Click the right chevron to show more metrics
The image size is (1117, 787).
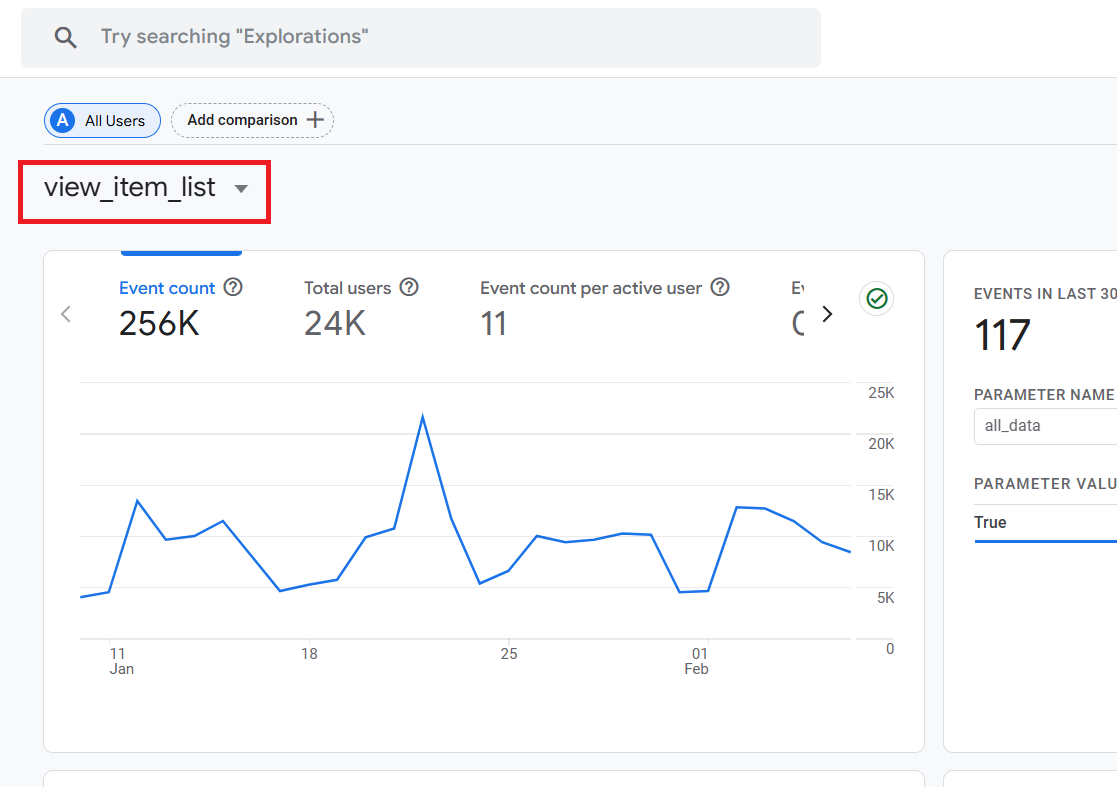click(x=827, y=314)
